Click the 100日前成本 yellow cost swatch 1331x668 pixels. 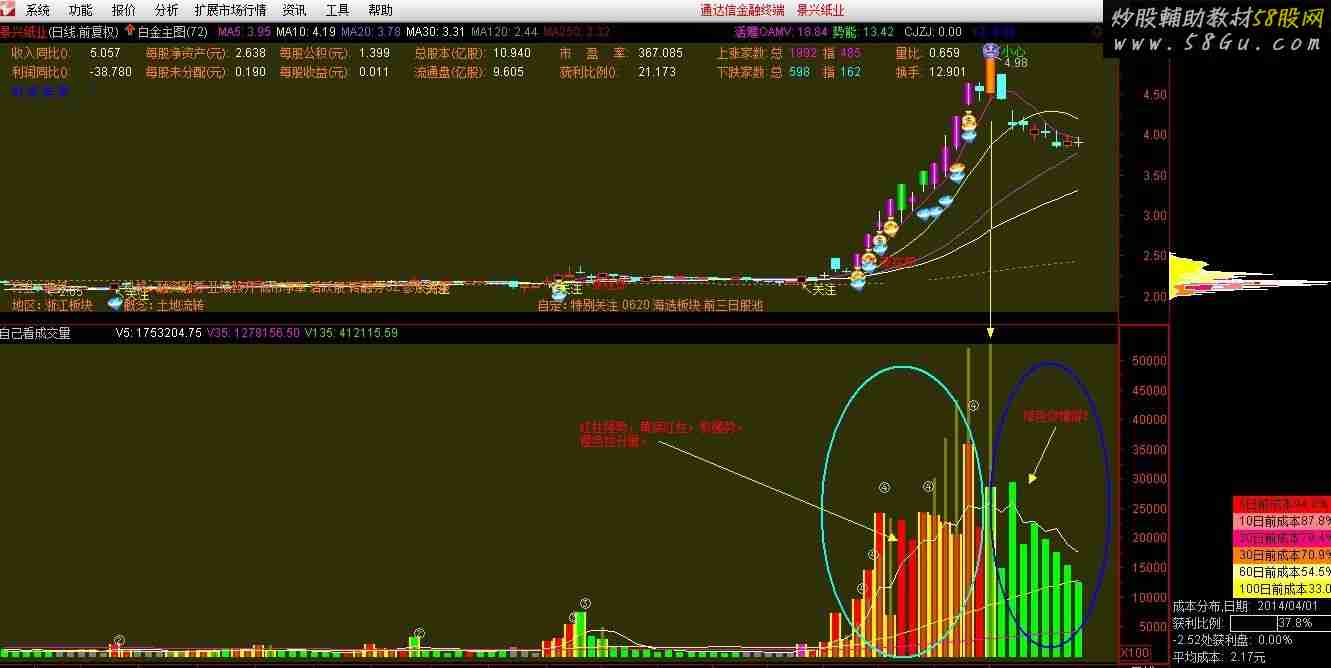[1280, 589]
